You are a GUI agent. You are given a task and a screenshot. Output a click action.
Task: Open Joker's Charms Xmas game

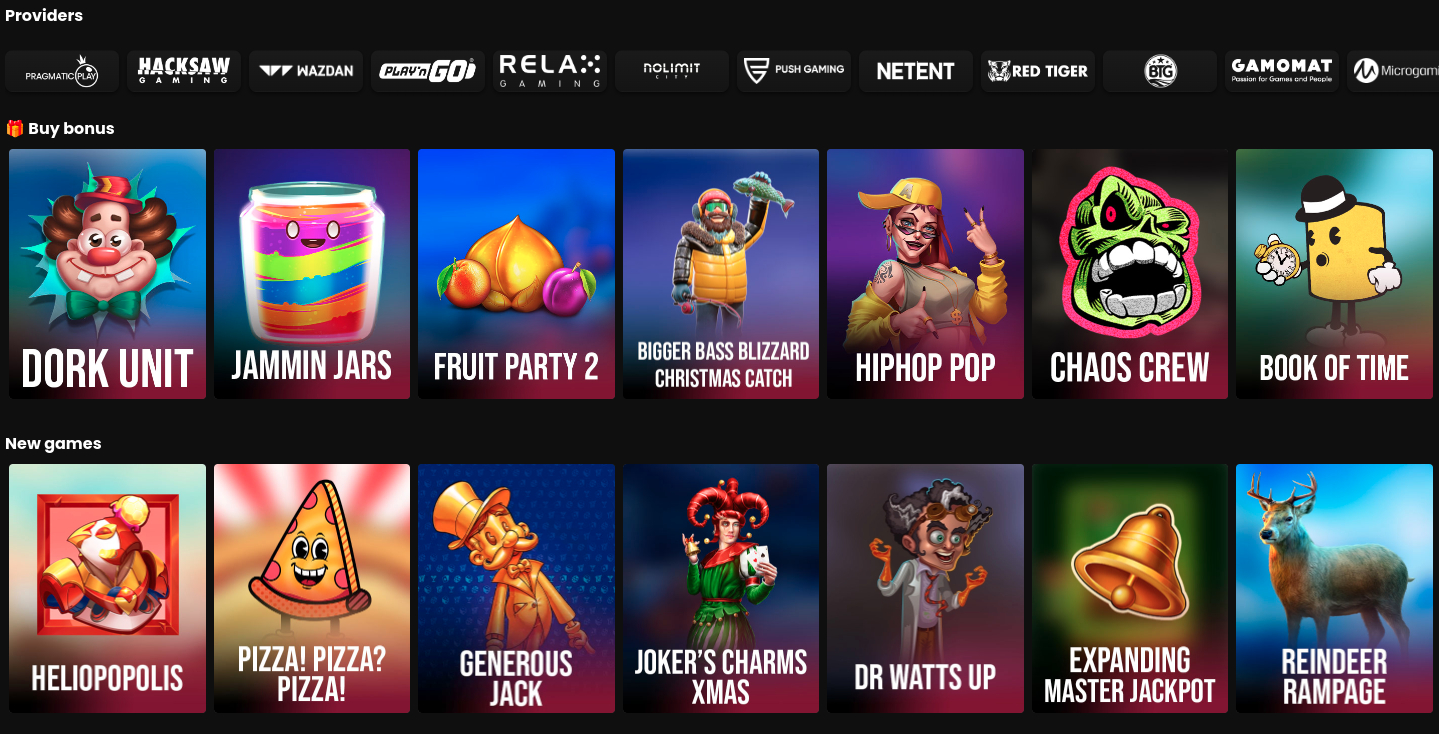pos(721,588)
